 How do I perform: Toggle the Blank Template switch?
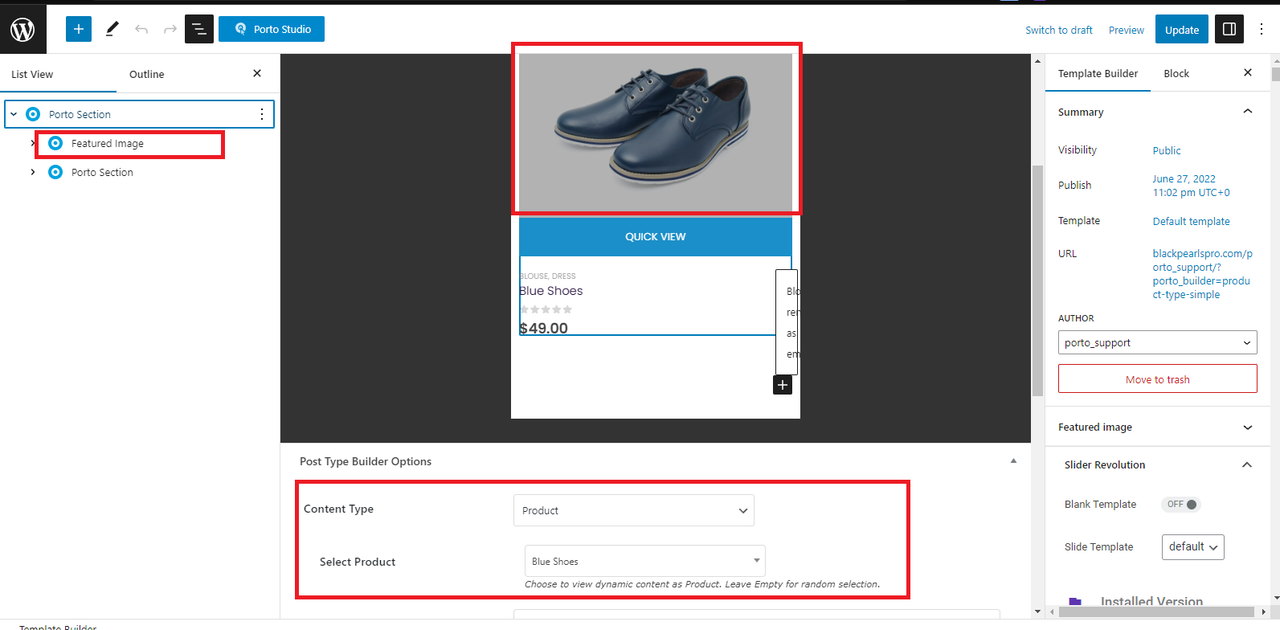point(1181,505)
